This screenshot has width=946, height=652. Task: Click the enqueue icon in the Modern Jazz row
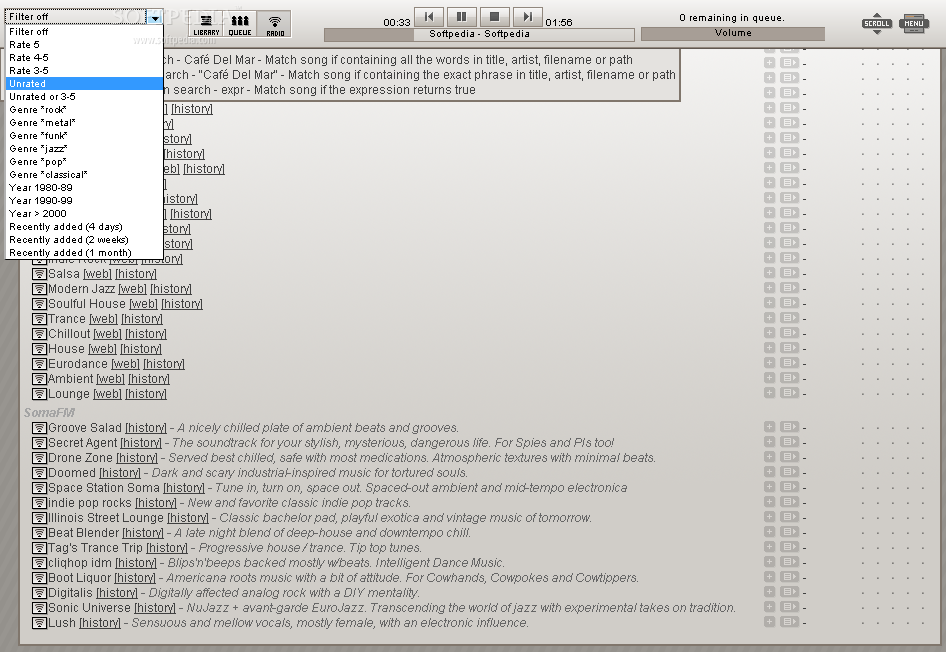click(789, 288)
